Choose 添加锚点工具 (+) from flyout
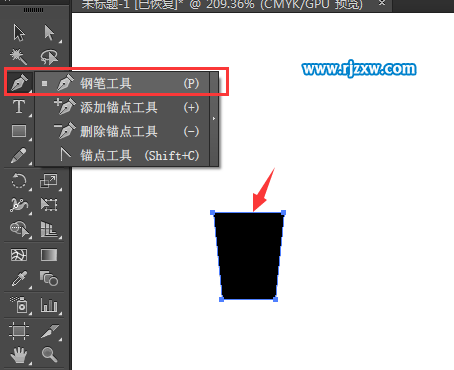454x370 pixels. [x=122, y=107]
